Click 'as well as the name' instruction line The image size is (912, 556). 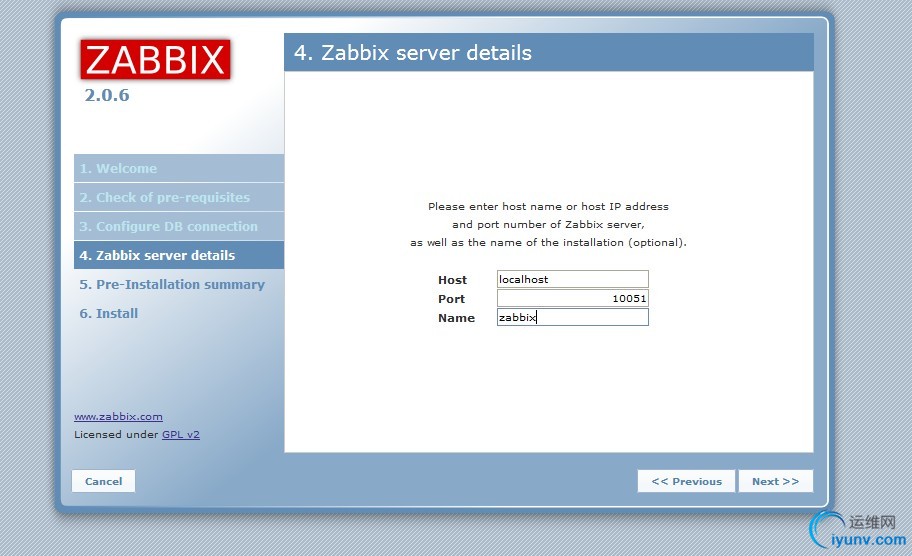click(x=548, y=243)
